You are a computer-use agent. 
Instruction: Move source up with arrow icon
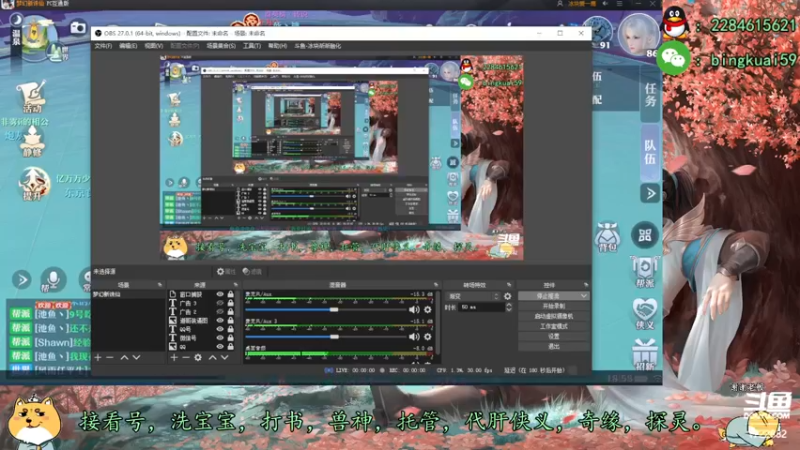[x=212, y=358]
